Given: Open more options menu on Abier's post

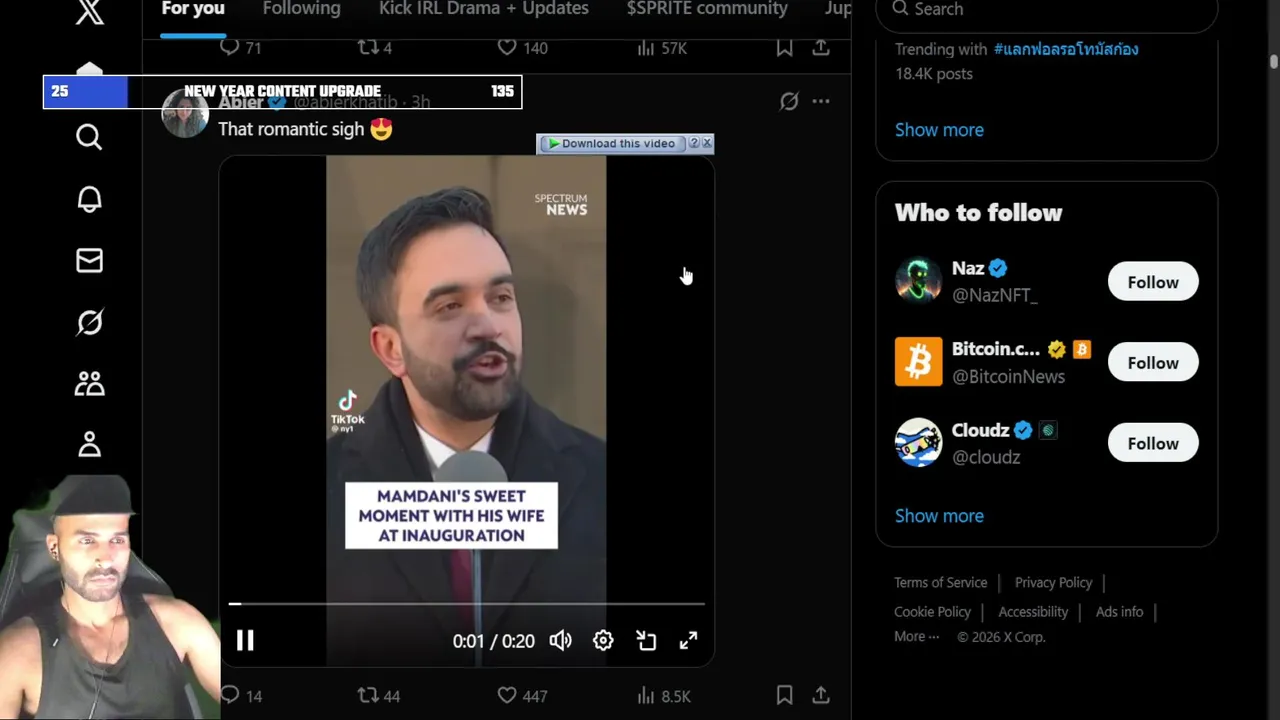Looking at the screenshot, I should [x=820, y=101].
